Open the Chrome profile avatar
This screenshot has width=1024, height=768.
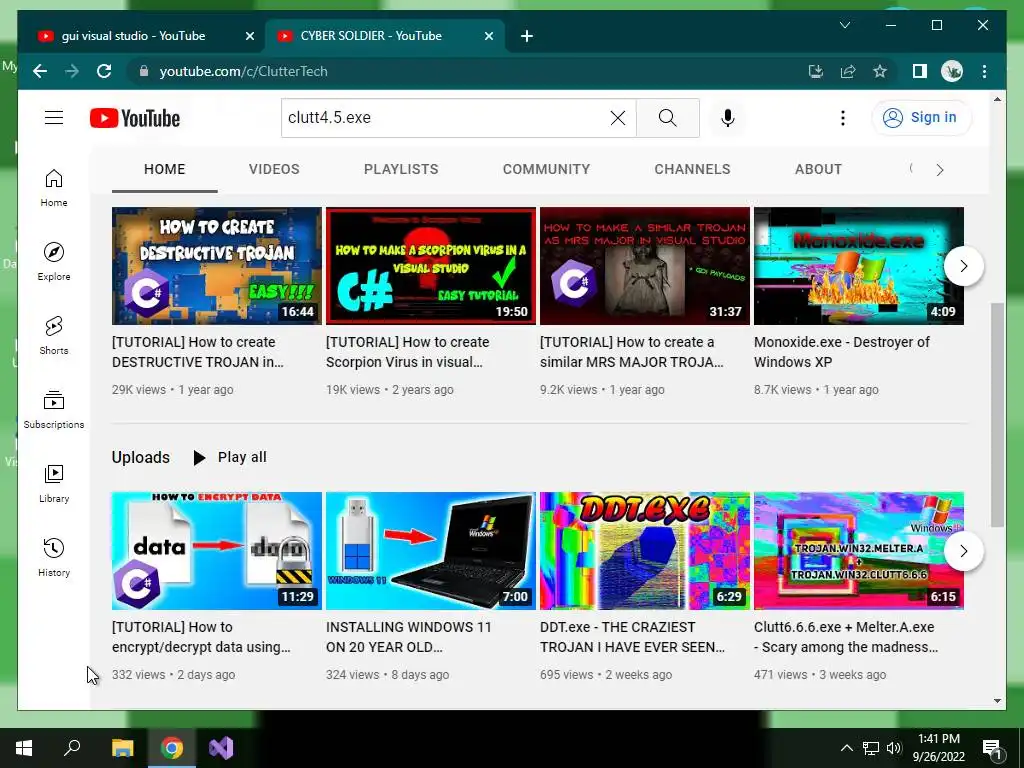pyautogui.click(x=952, y=71)
